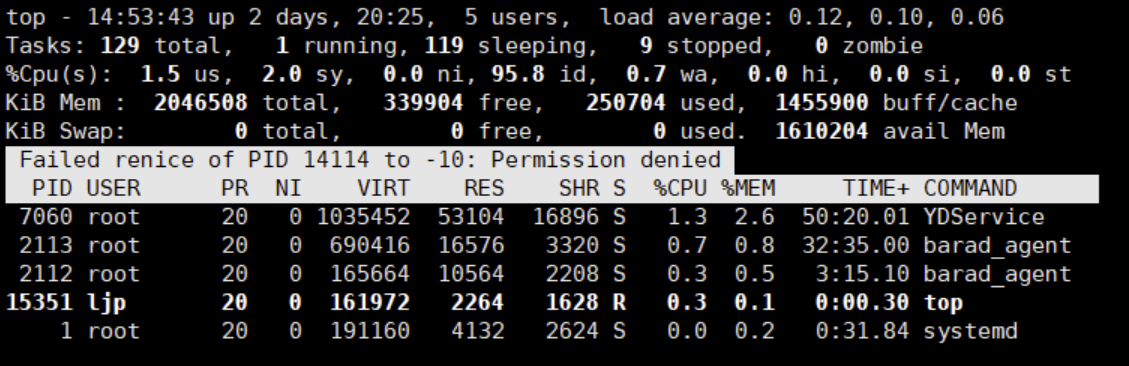Click the %CPU column header
Viewport: 1129px width, 366px height.
[680, 189]
